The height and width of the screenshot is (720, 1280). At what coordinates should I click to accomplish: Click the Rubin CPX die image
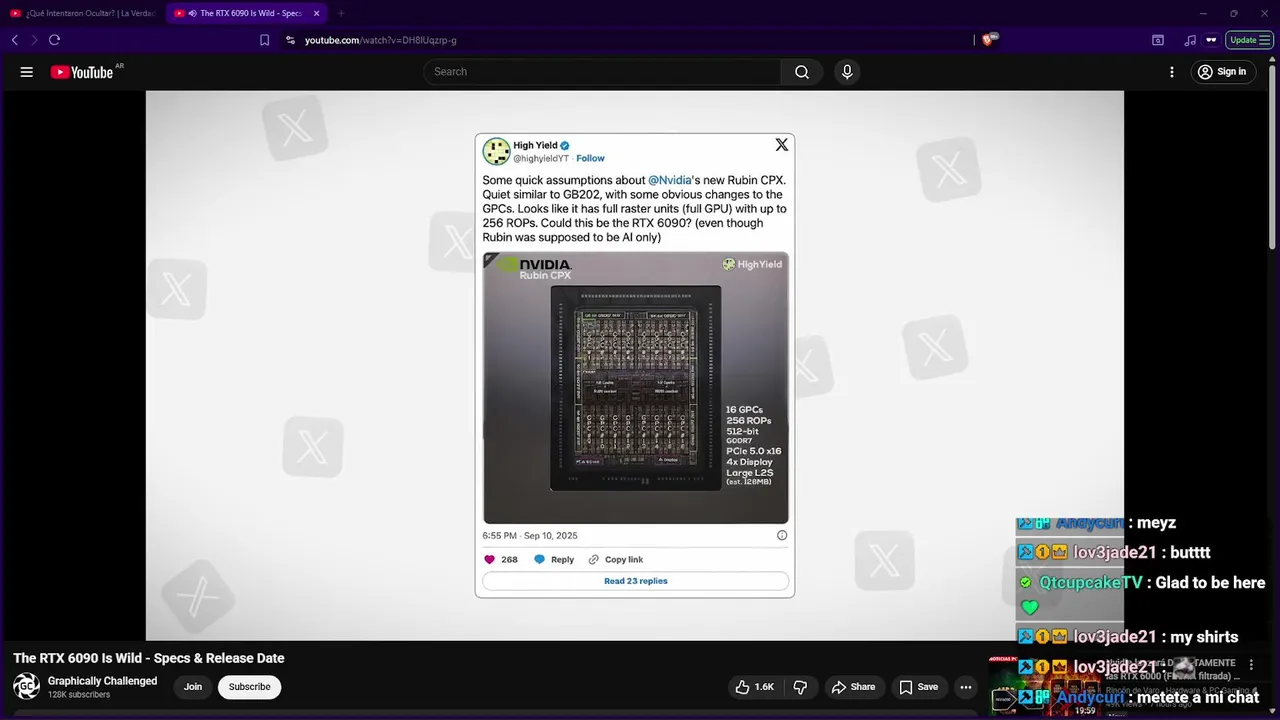point(636,388)
